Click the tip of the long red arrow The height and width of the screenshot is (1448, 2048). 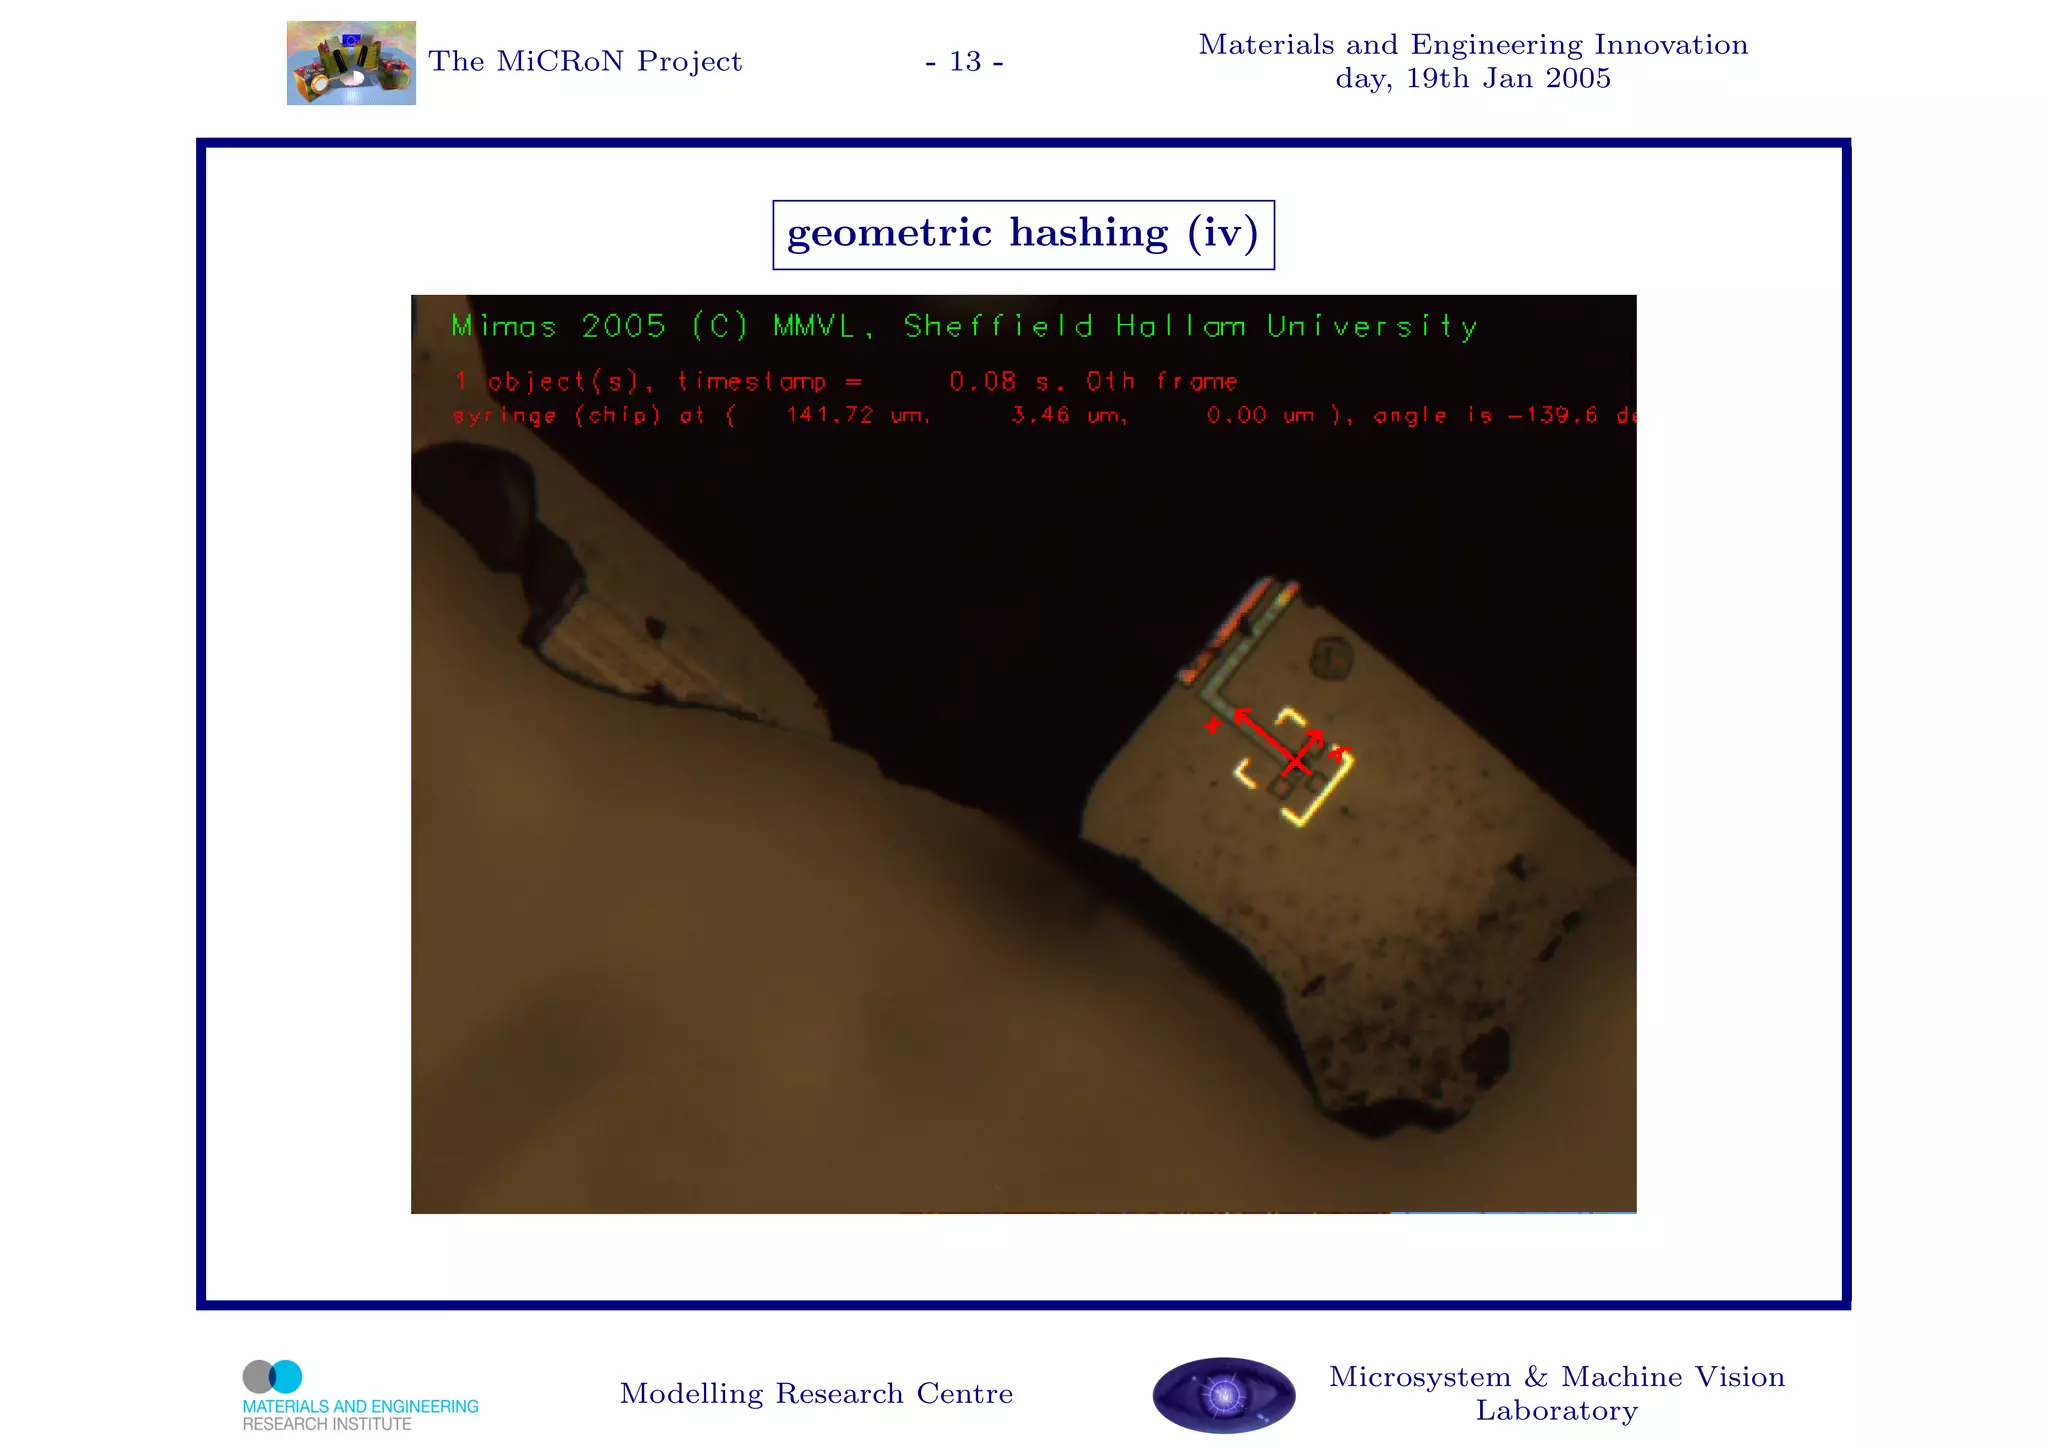click(1240, 713)
